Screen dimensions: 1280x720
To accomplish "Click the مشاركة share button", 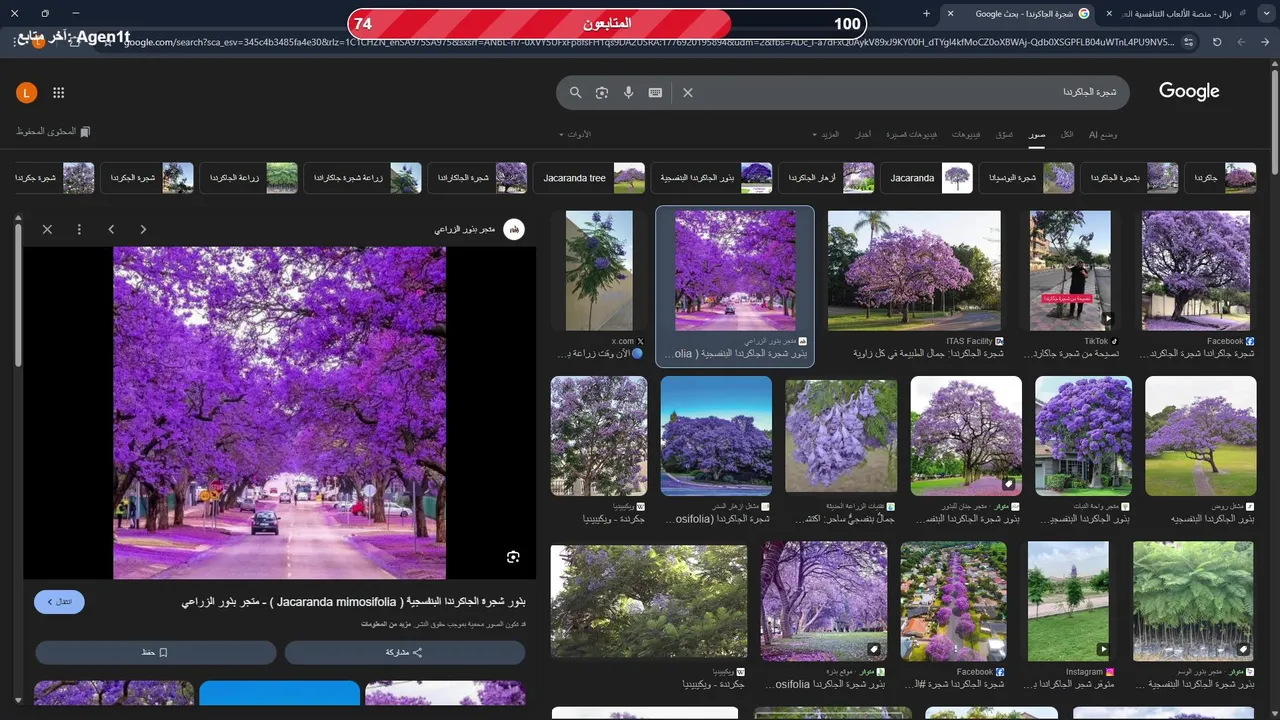I will 405,652.
